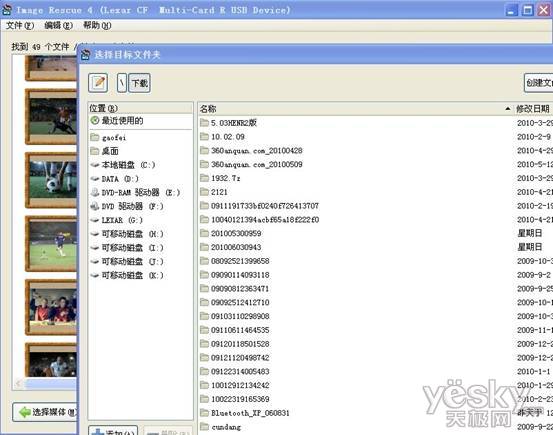553x435 pixels.
Task: Click the date 2010-2-9 cell
Action: point(533,137)
